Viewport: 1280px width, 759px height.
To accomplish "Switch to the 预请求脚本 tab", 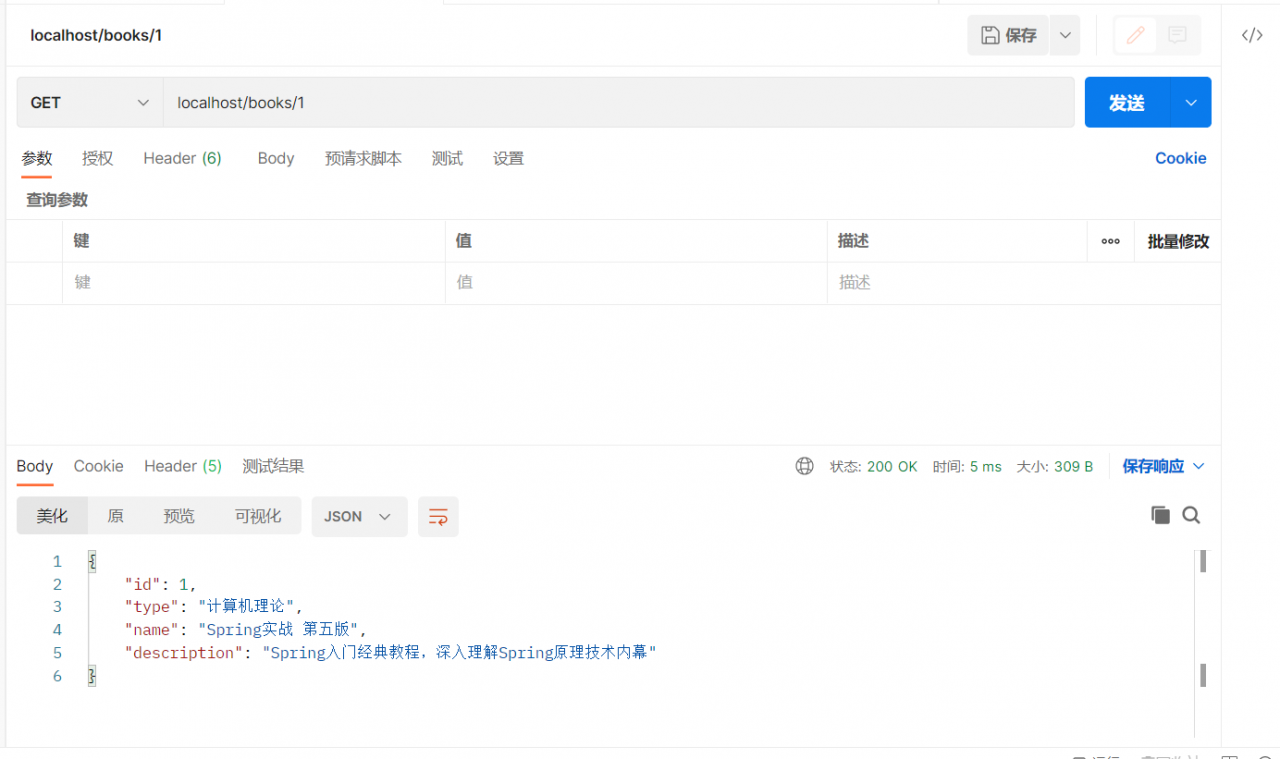I will [x=363, y=158].
